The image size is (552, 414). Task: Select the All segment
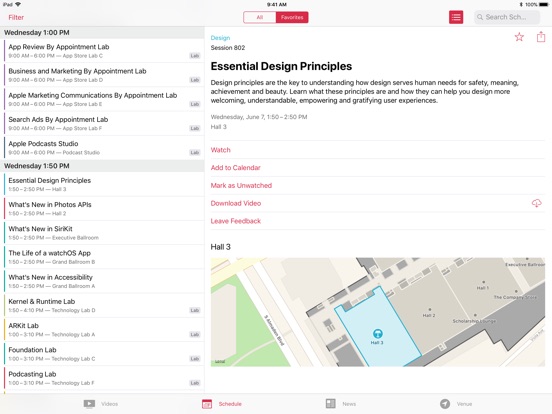(x=260, y=17)
